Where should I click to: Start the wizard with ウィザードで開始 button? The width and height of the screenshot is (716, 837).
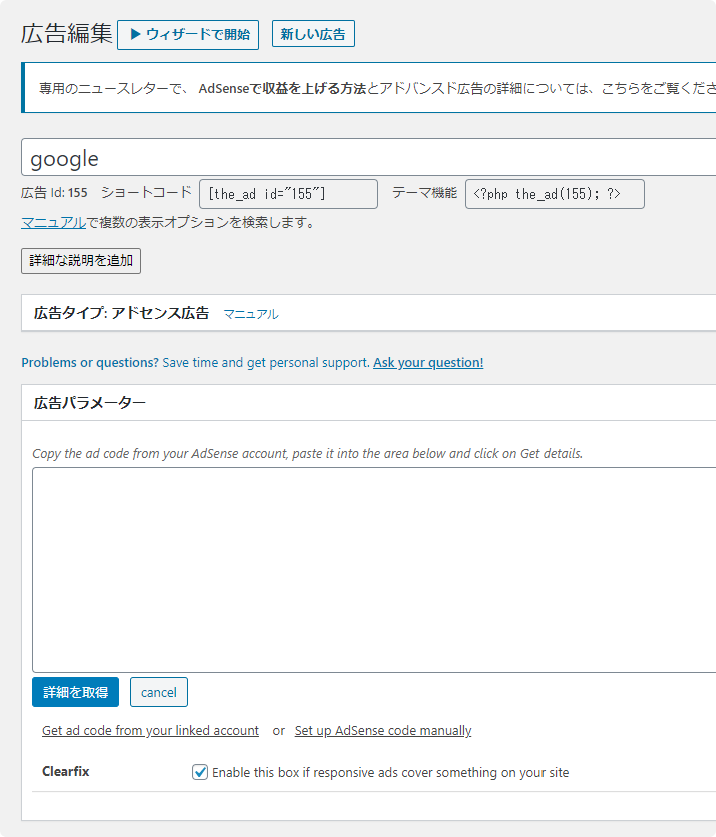tap(188, 35)
